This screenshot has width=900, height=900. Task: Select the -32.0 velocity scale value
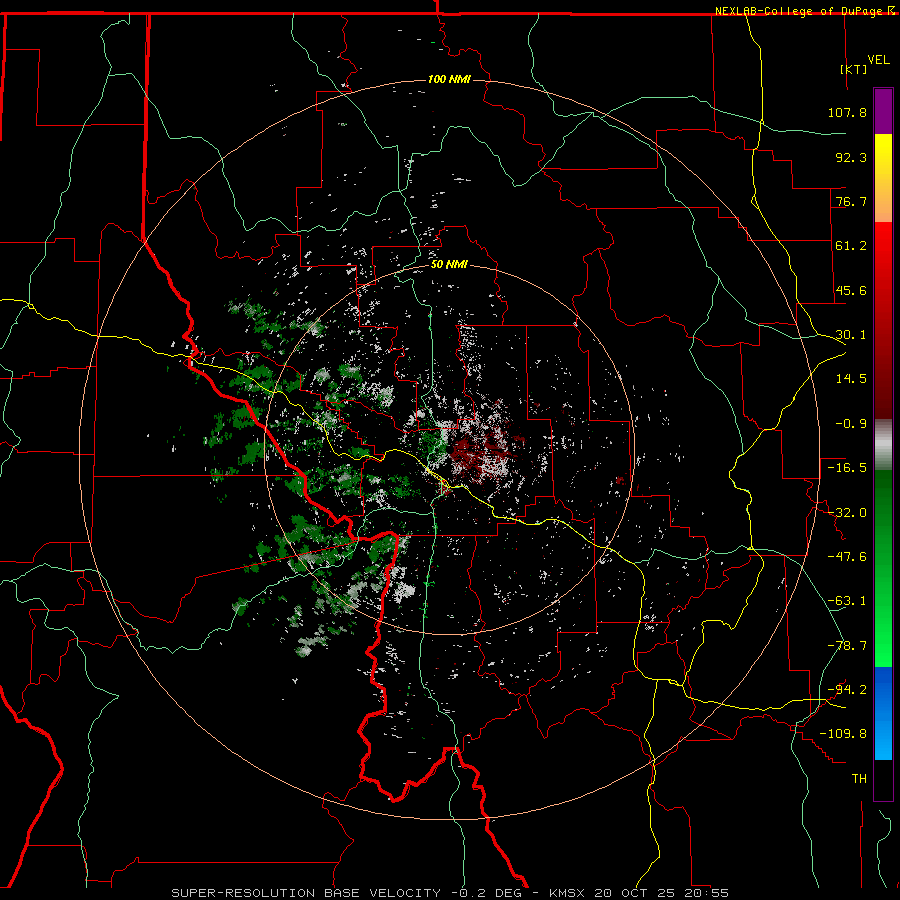tap(847, 513)
